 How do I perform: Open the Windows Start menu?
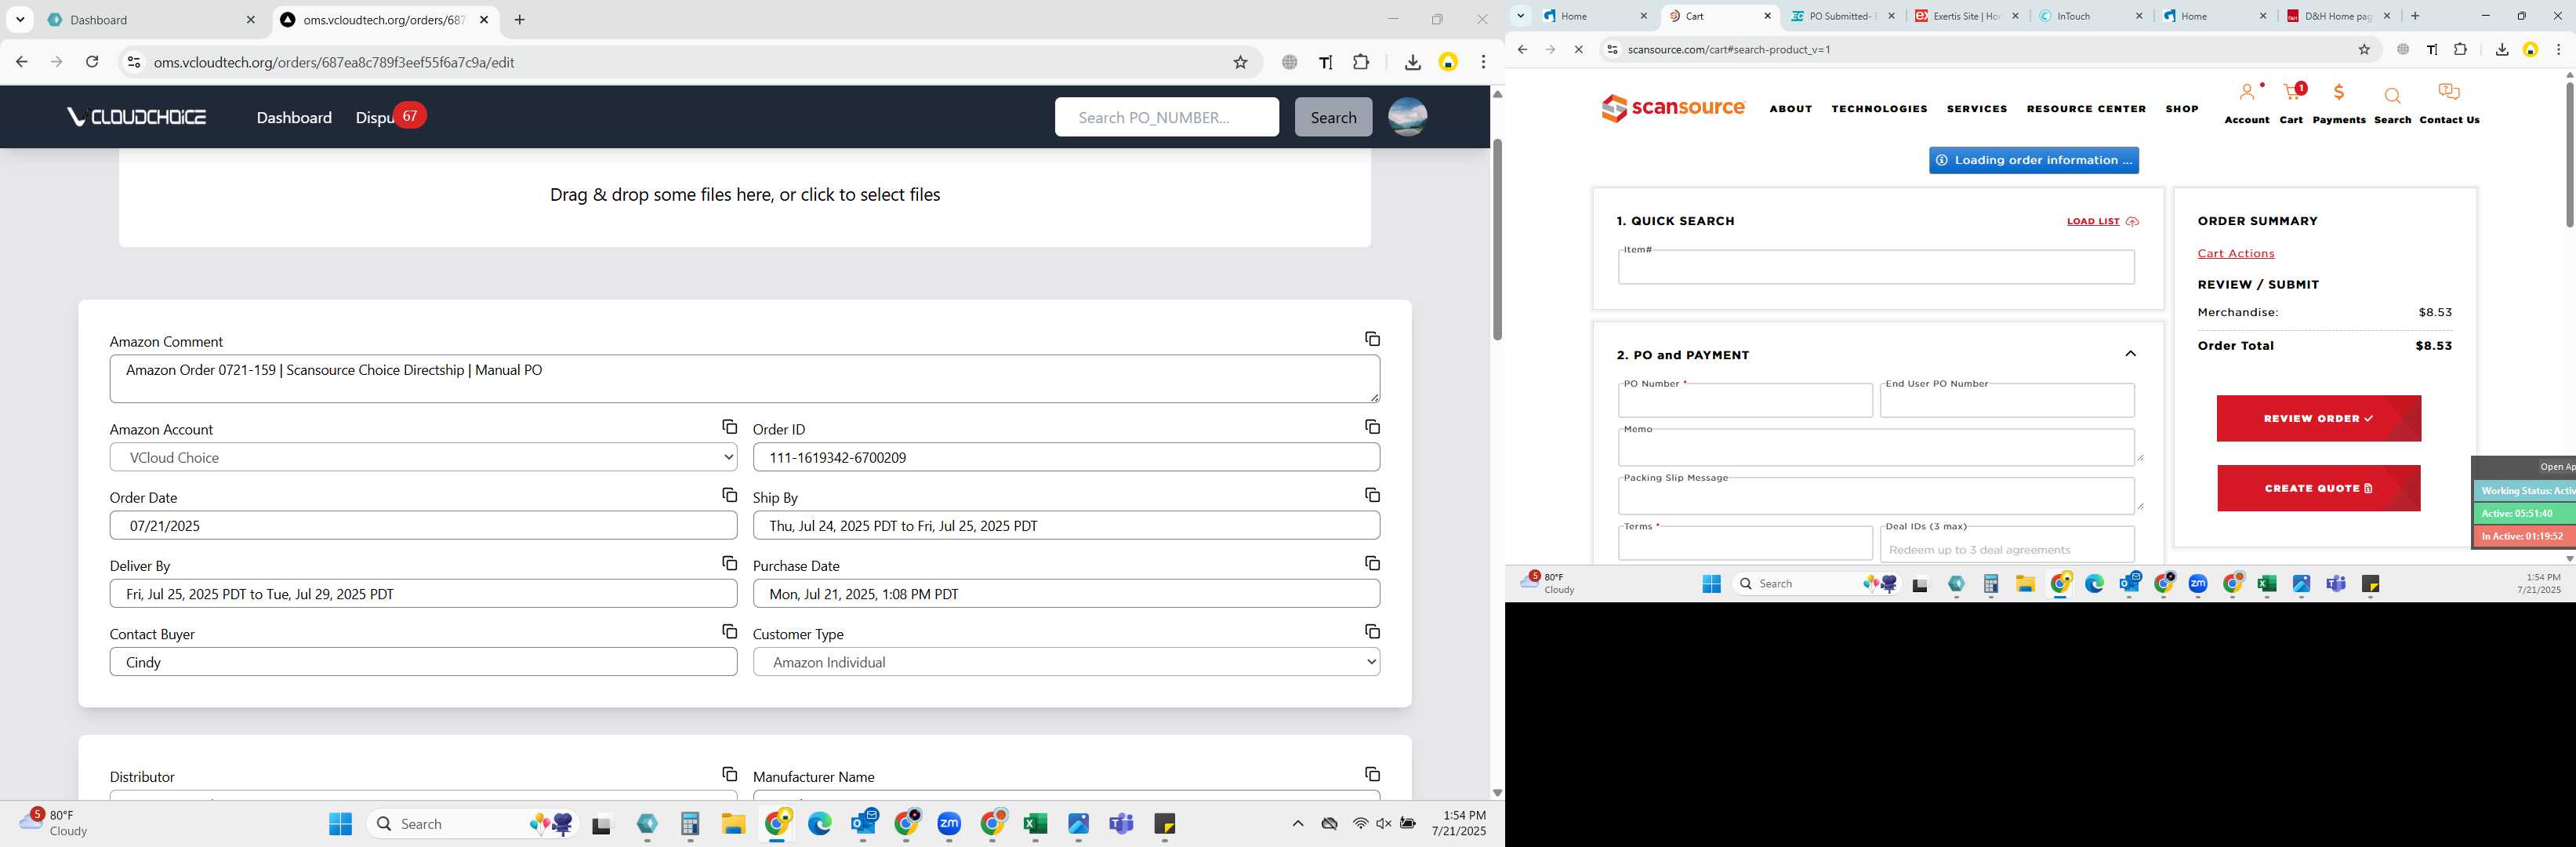[x=340, y=824]
